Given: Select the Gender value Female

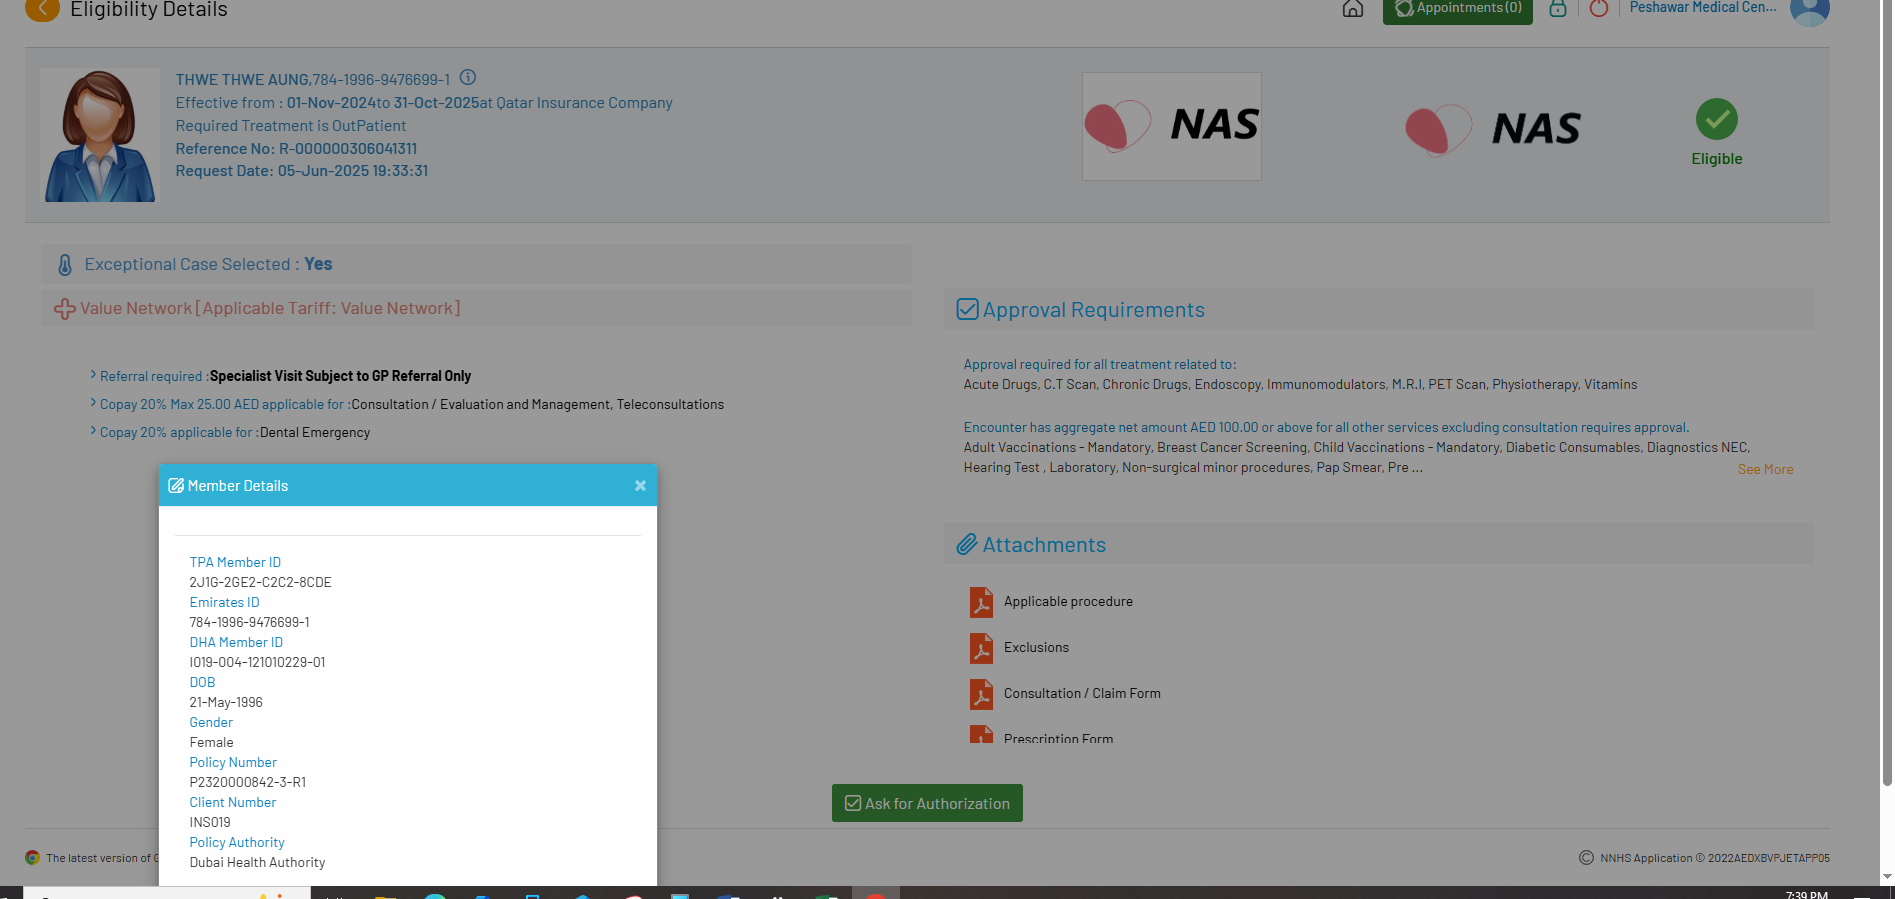Looking at the screenshot, I should (x=211, y=742).
